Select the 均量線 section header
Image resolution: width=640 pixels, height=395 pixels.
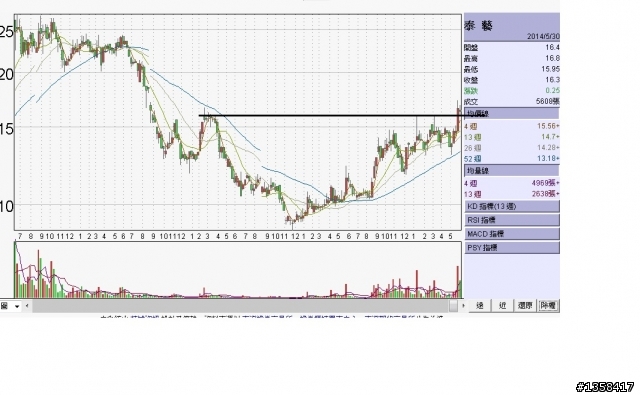pos(512,171)
